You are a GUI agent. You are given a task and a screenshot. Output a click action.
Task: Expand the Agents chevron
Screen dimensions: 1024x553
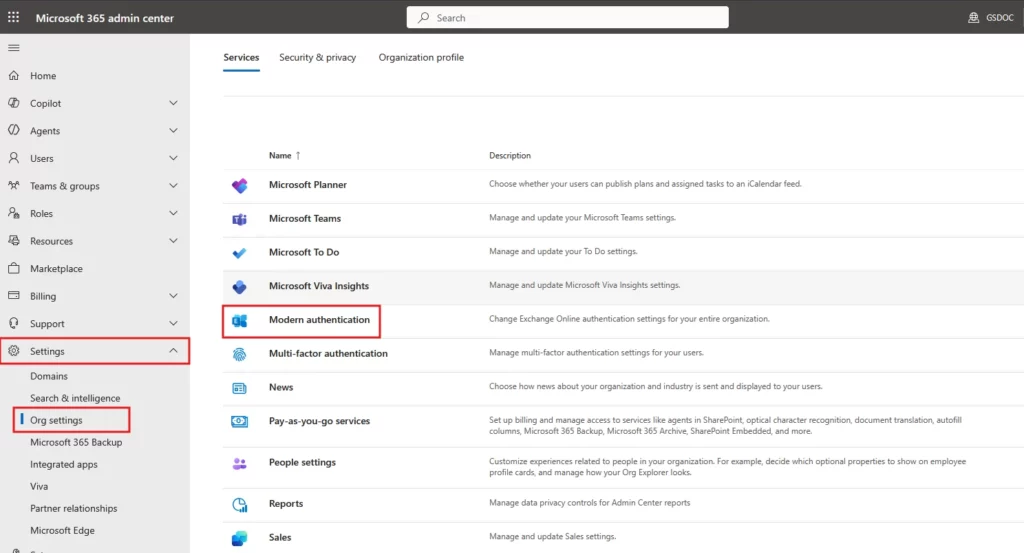coord(173,131)
